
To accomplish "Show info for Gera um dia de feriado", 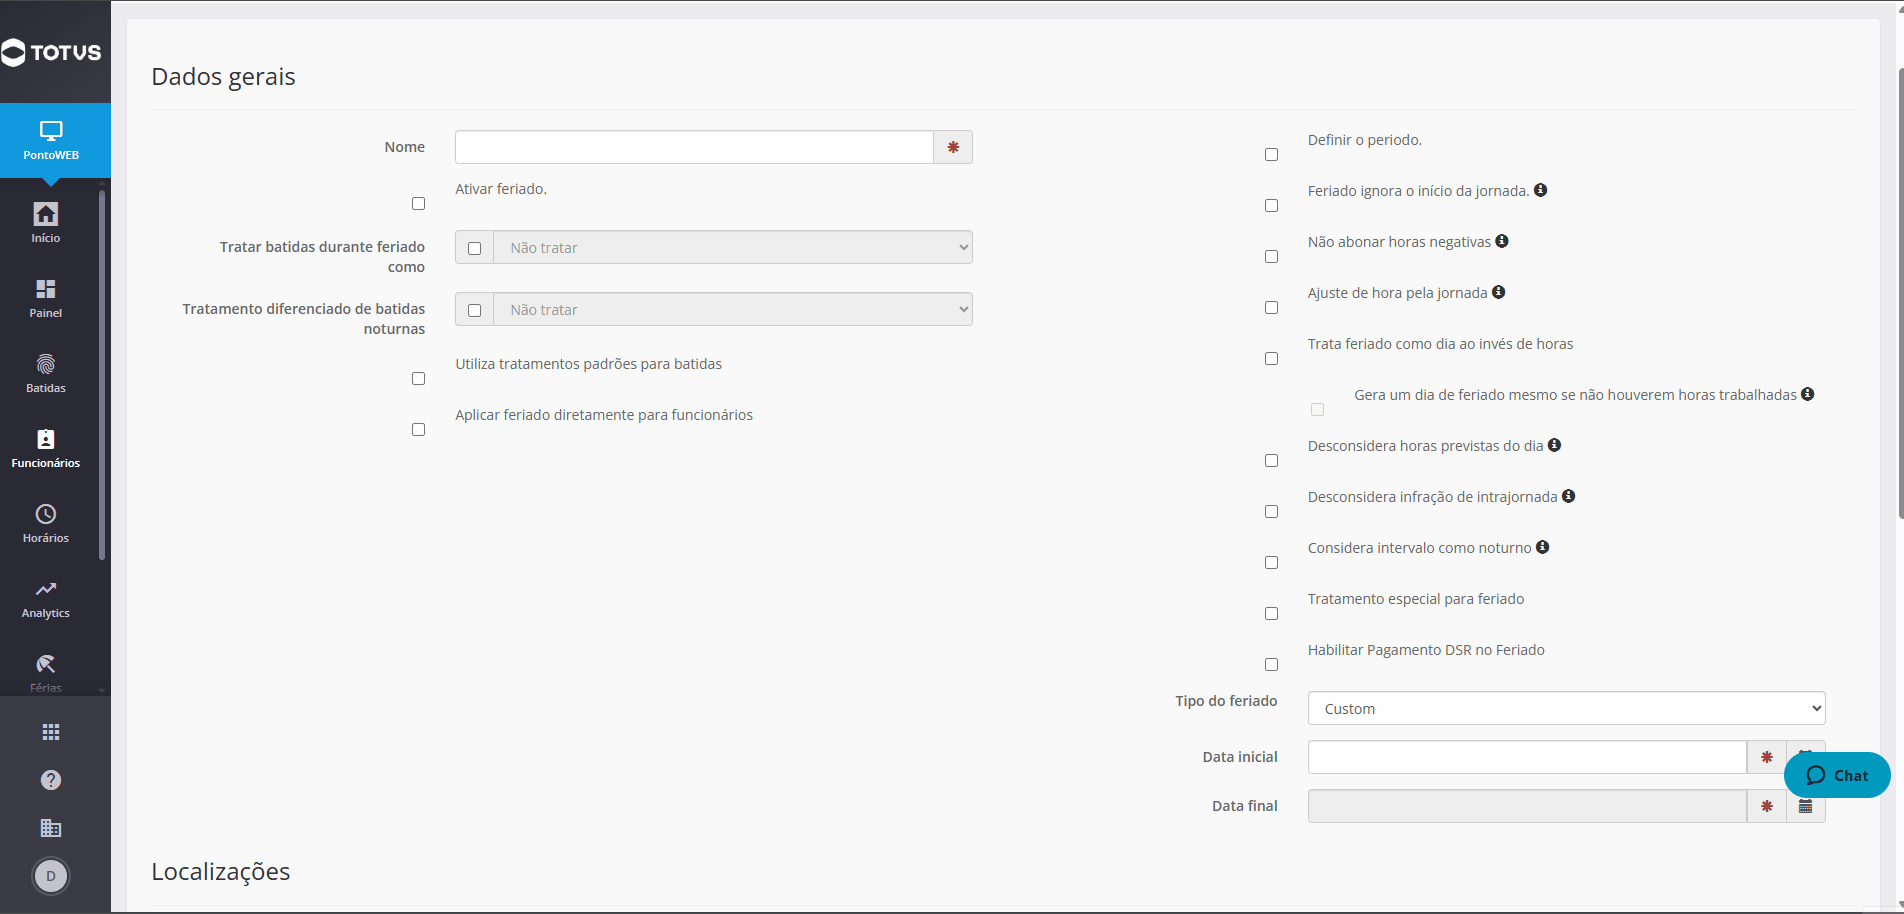I will click(x=1808, y=394).
